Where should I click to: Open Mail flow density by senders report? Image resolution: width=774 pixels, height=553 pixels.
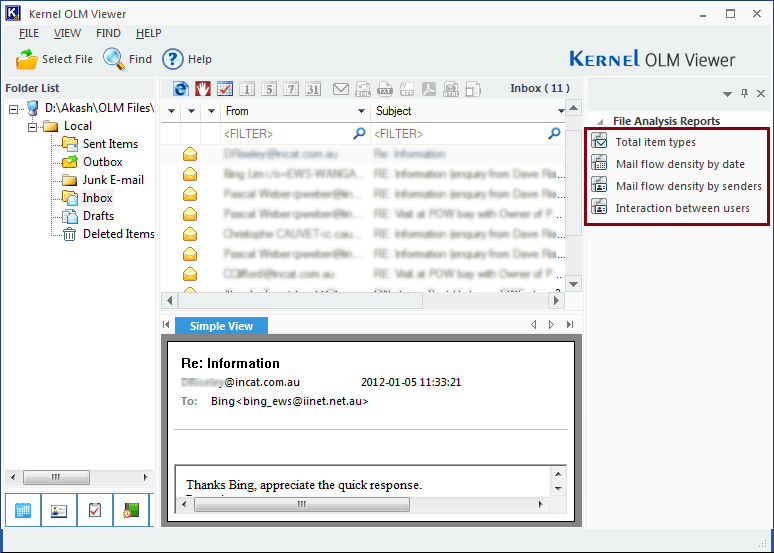point(689,186)
